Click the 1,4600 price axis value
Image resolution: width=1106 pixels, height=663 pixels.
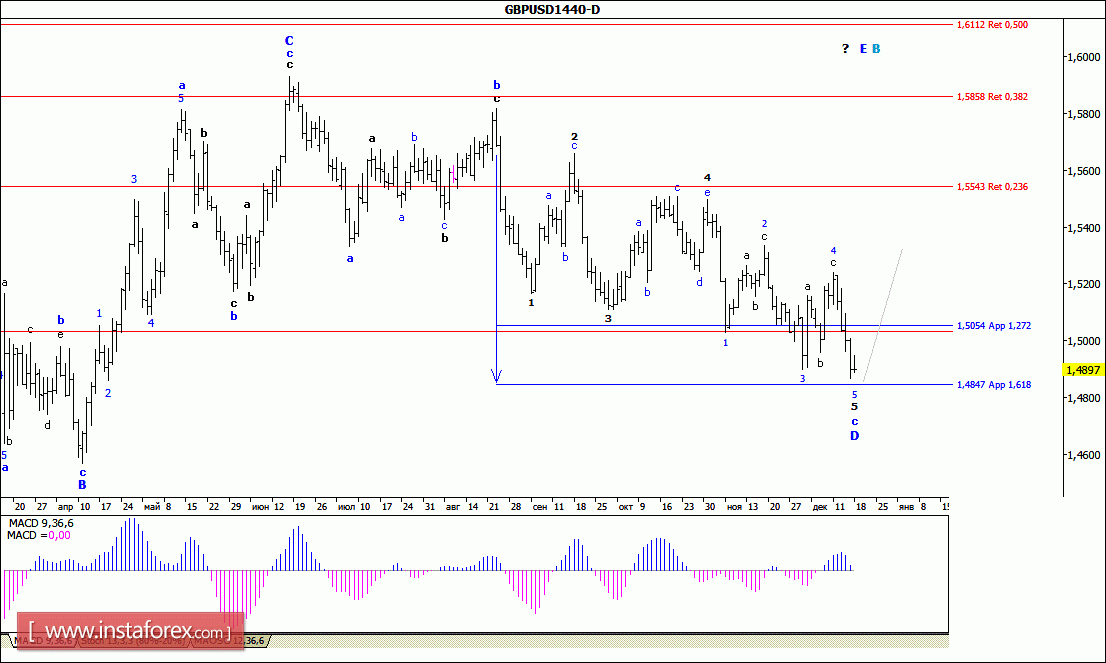(1084, 455)
